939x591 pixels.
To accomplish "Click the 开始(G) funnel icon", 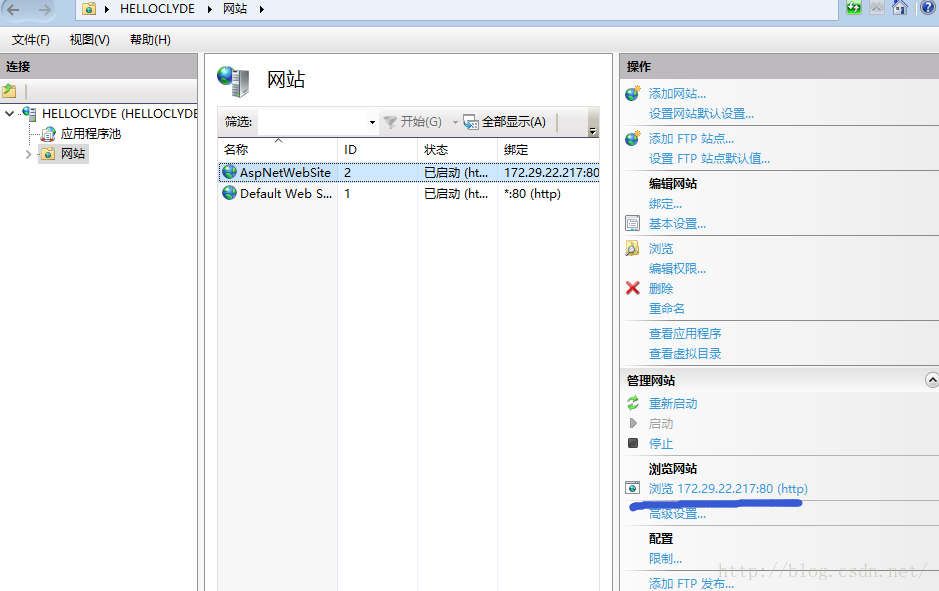I will click(x=390, y=122).
